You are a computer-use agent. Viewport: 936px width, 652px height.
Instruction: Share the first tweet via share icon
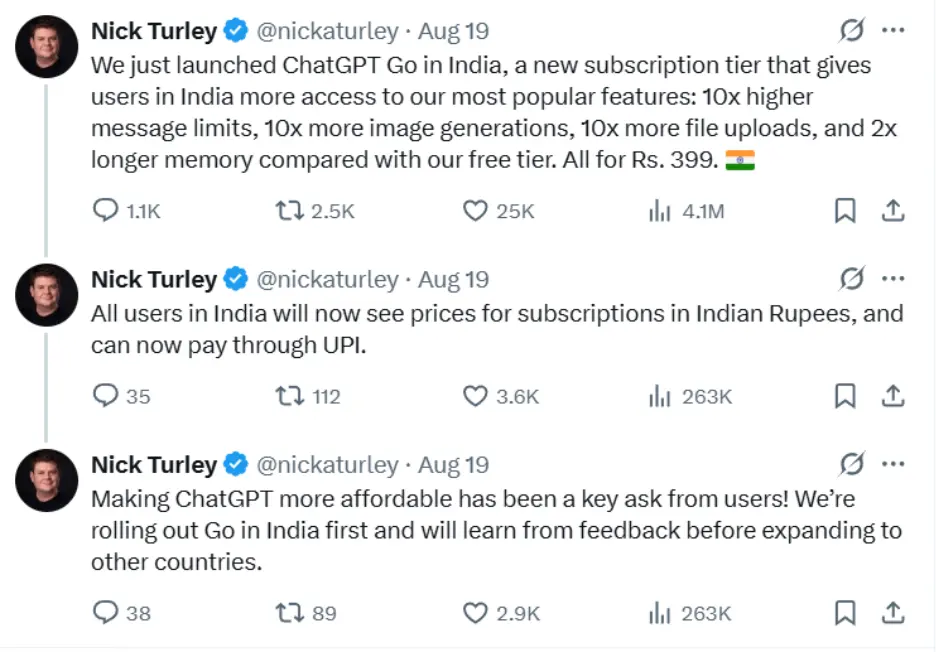(892, 211)
